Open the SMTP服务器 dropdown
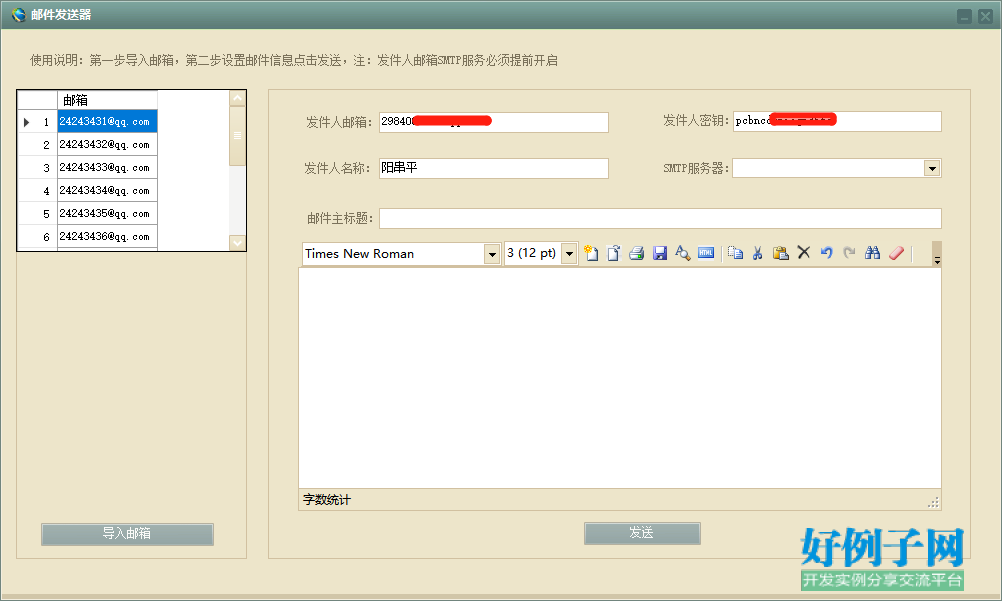The image size is (1002, 601). pos(932,169)
